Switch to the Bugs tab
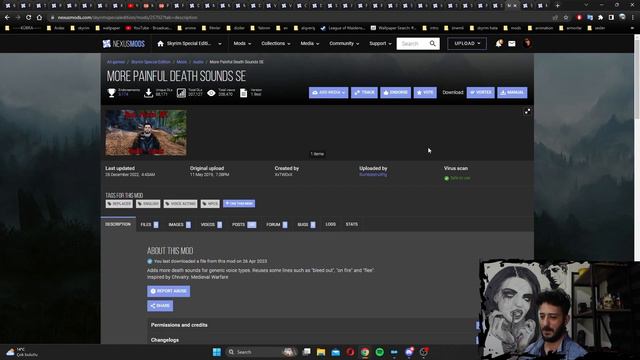The image size is (640, 360). pyautogui.click(x=306, y=224)
